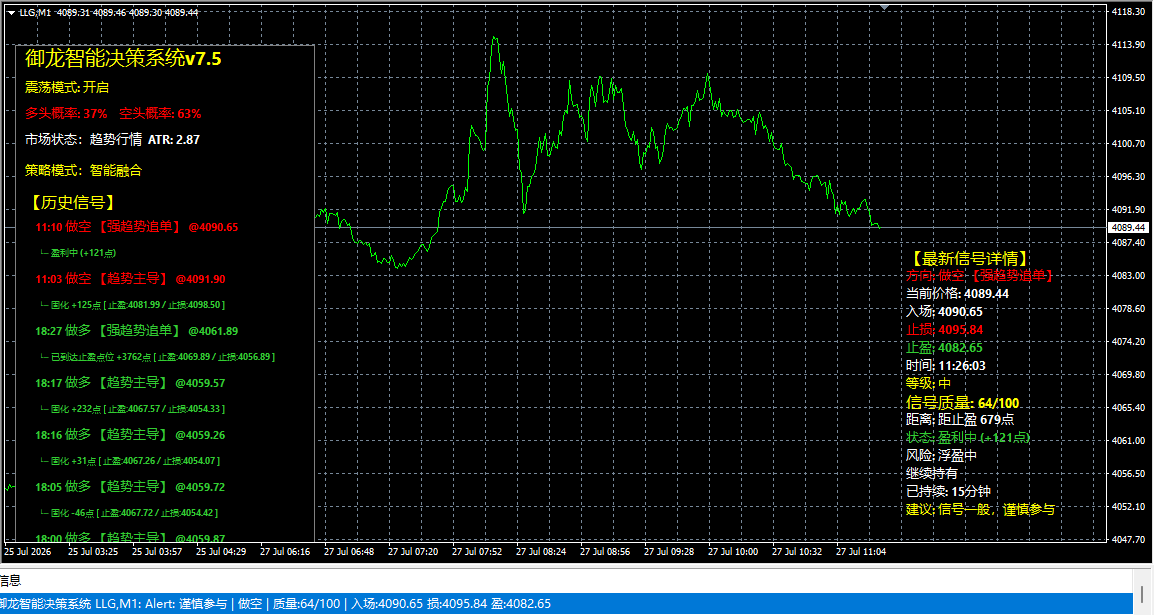
Task: Click the 等级: 中 line
Action: pos(928,384)
